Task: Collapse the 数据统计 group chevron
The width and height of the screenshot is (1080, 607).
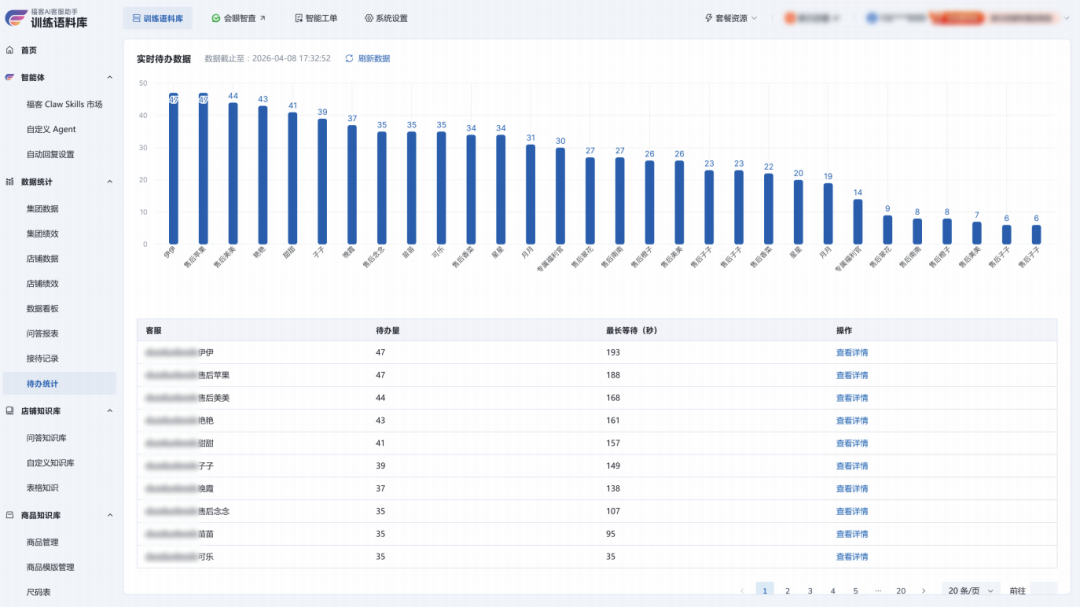Action: [110, 182]
